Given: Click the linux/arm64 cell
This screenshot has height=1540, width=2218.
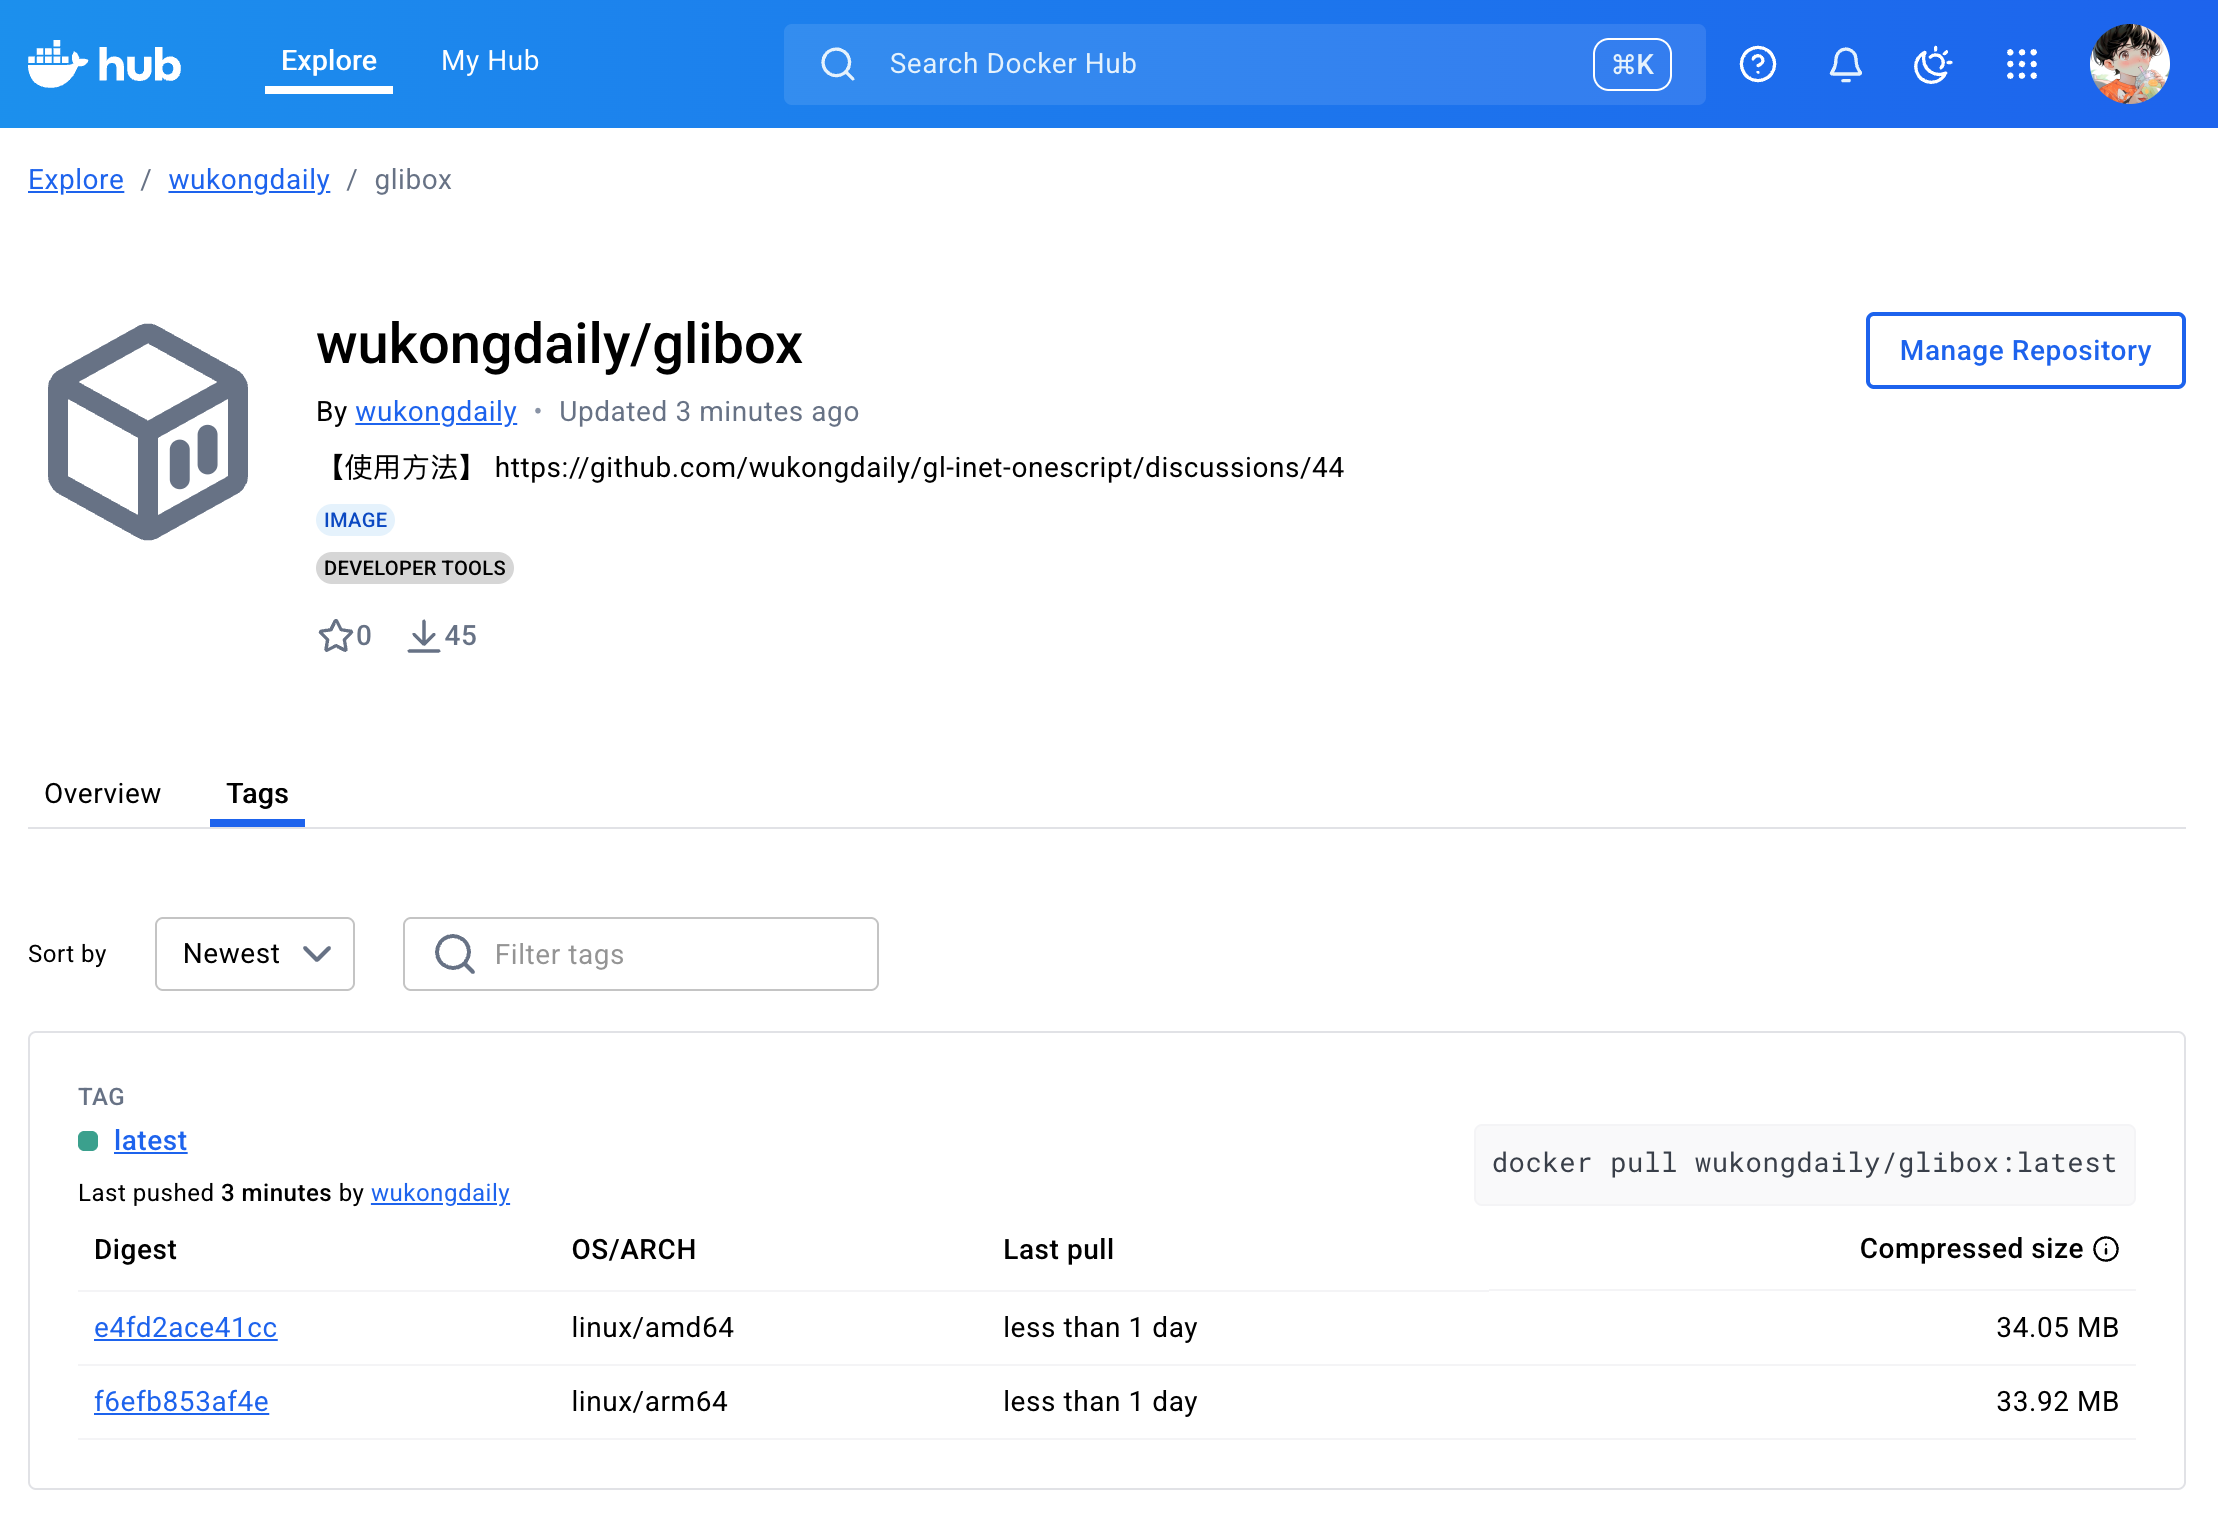Looking at the screenshot, I should (650, 1401).
